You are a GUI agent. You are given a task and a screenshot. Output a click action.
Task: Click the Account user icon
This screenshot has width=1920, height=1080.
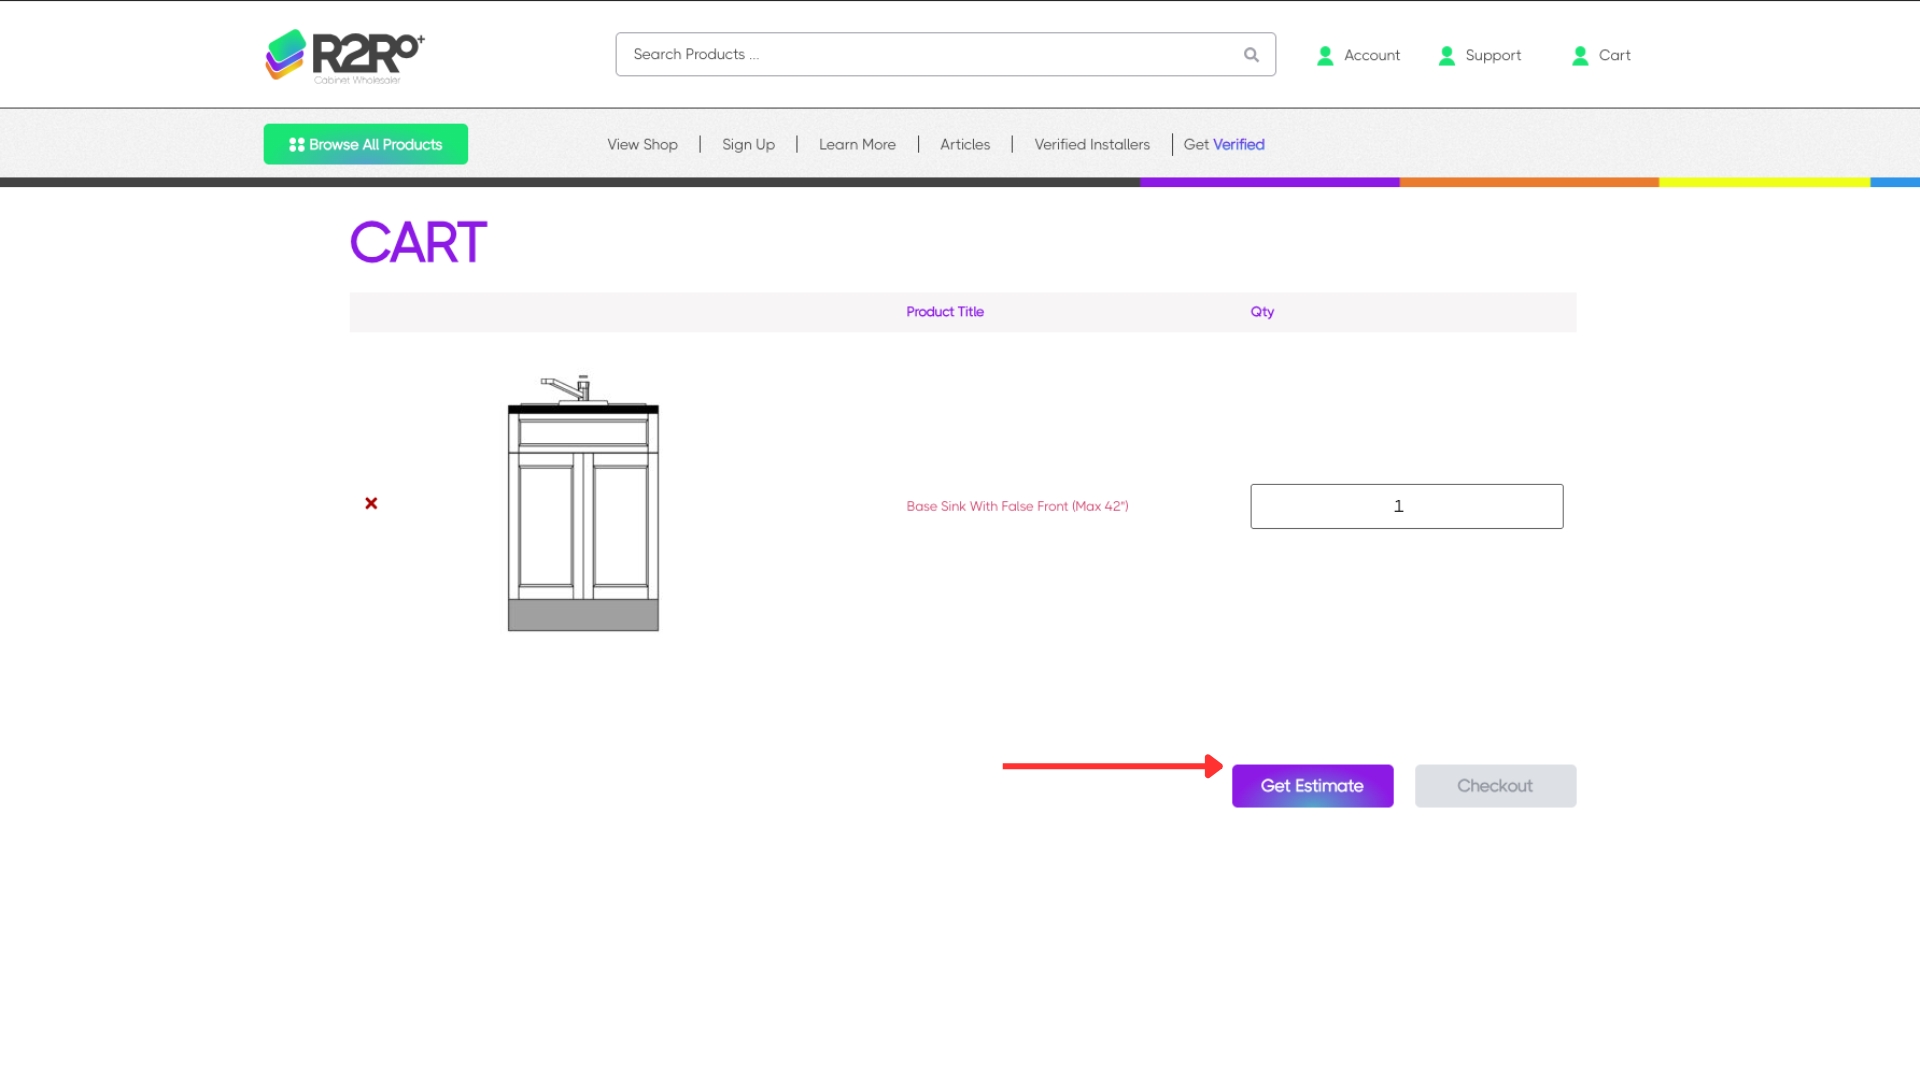1325,56
